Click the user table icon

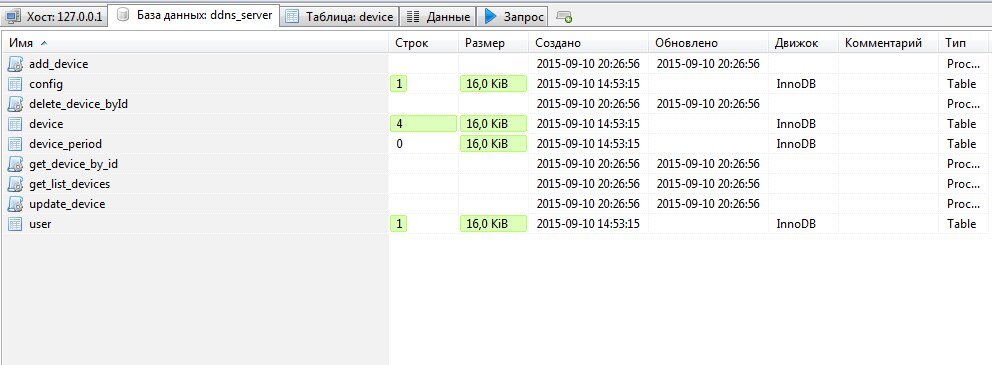(x=16, y=224)
